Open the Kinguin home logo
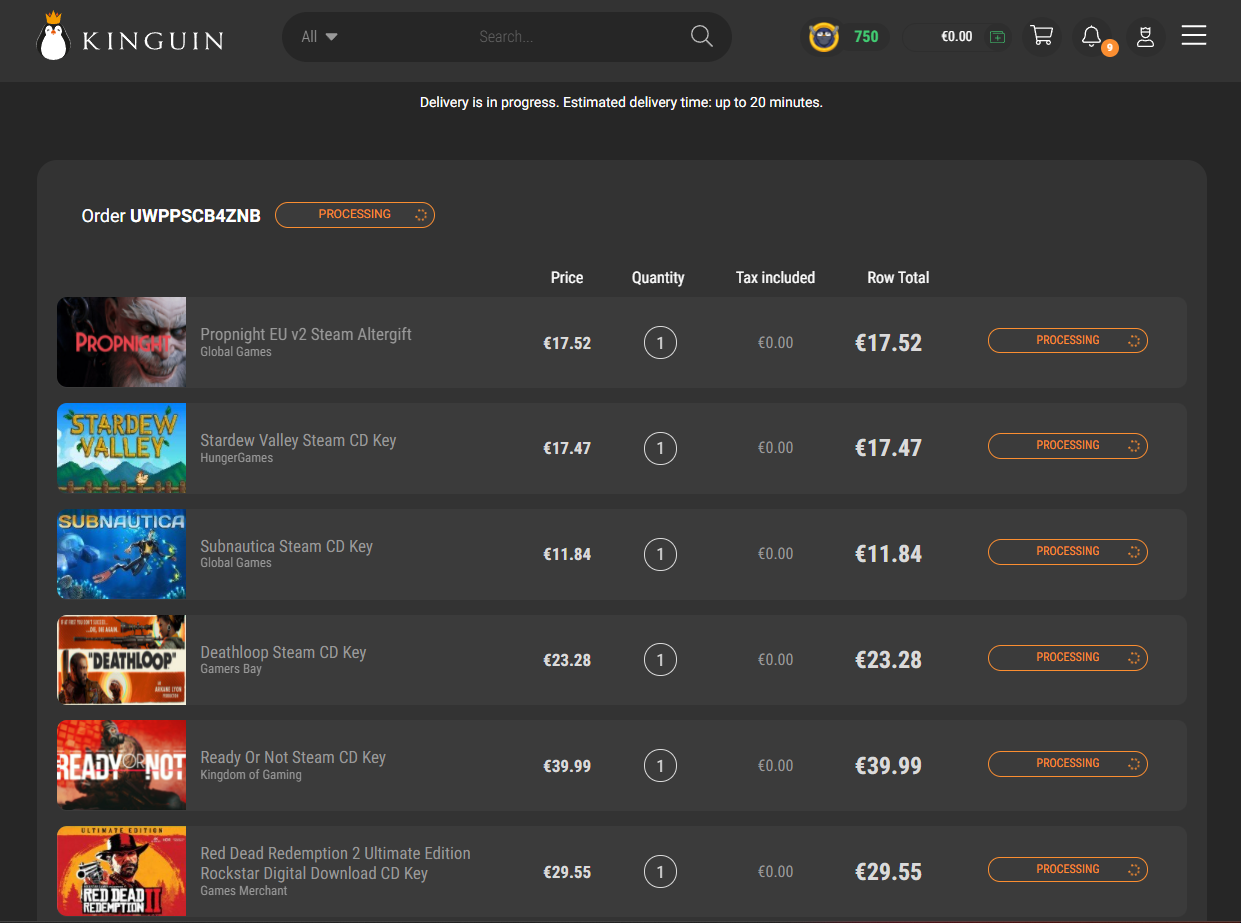 tap(129, 37)
